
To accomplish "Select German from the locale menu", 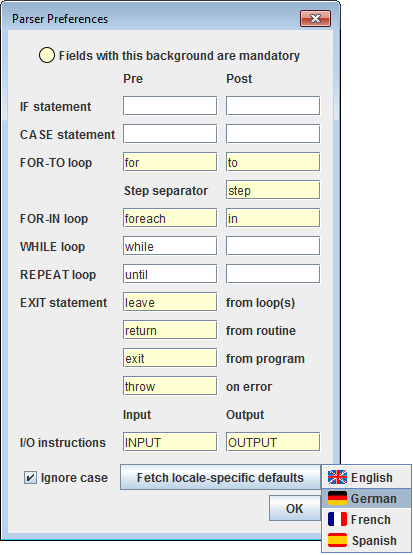I will [x=366, y=498].
